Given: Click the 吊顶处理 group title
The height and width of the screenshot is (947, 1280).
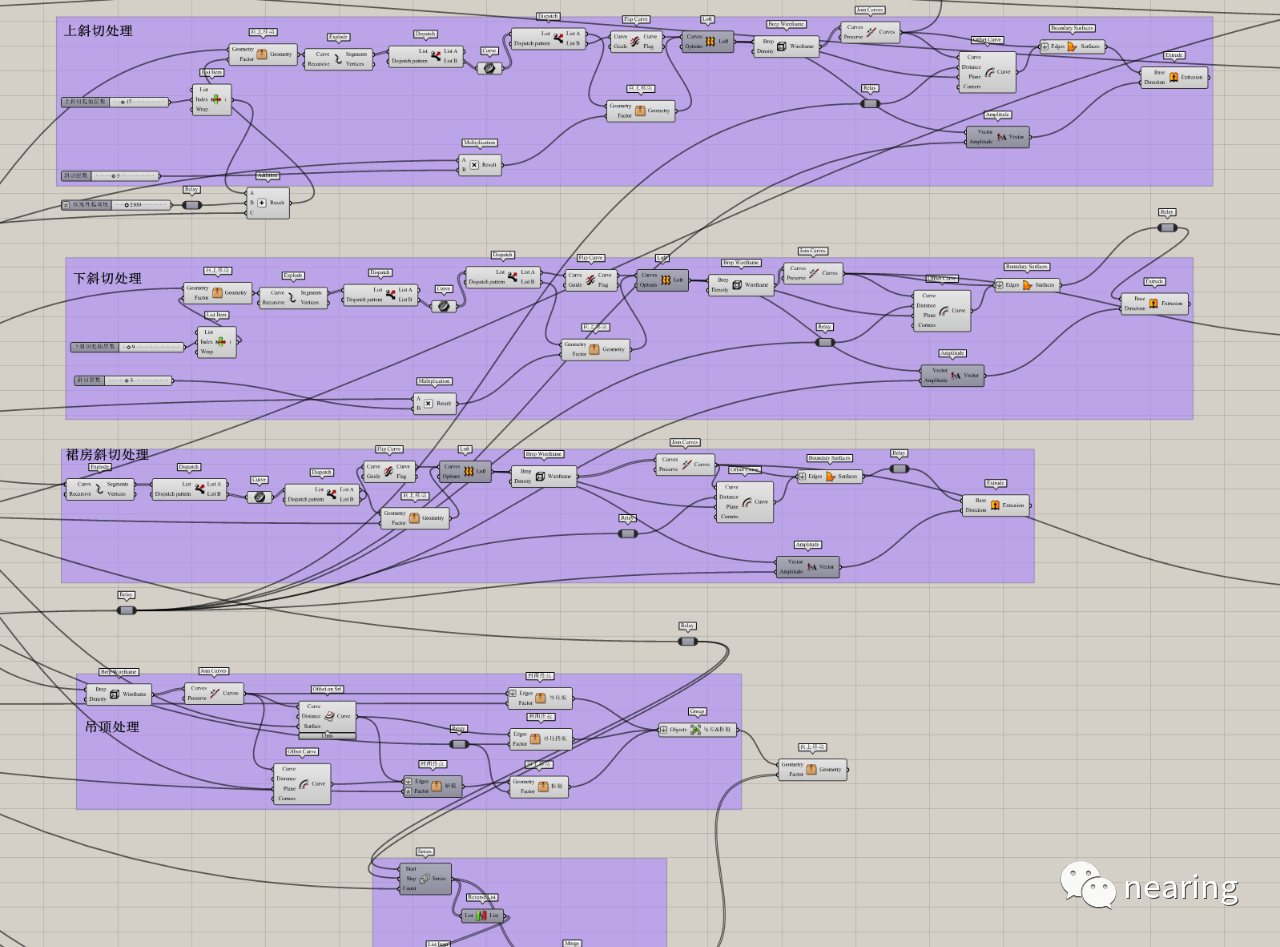Looking at the screenshot, I should click(x=112, y=727).
